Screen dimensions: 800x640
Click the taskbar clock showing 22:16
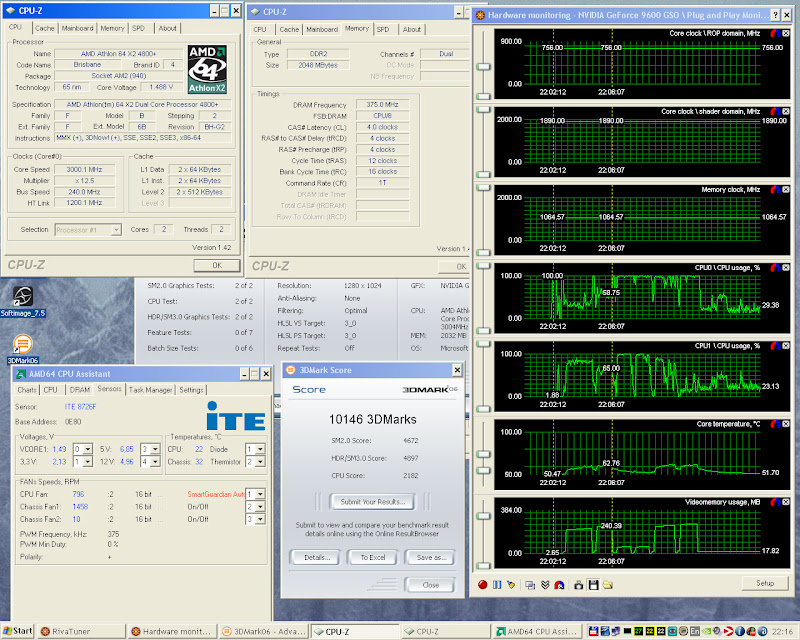(x=783, y=631)
